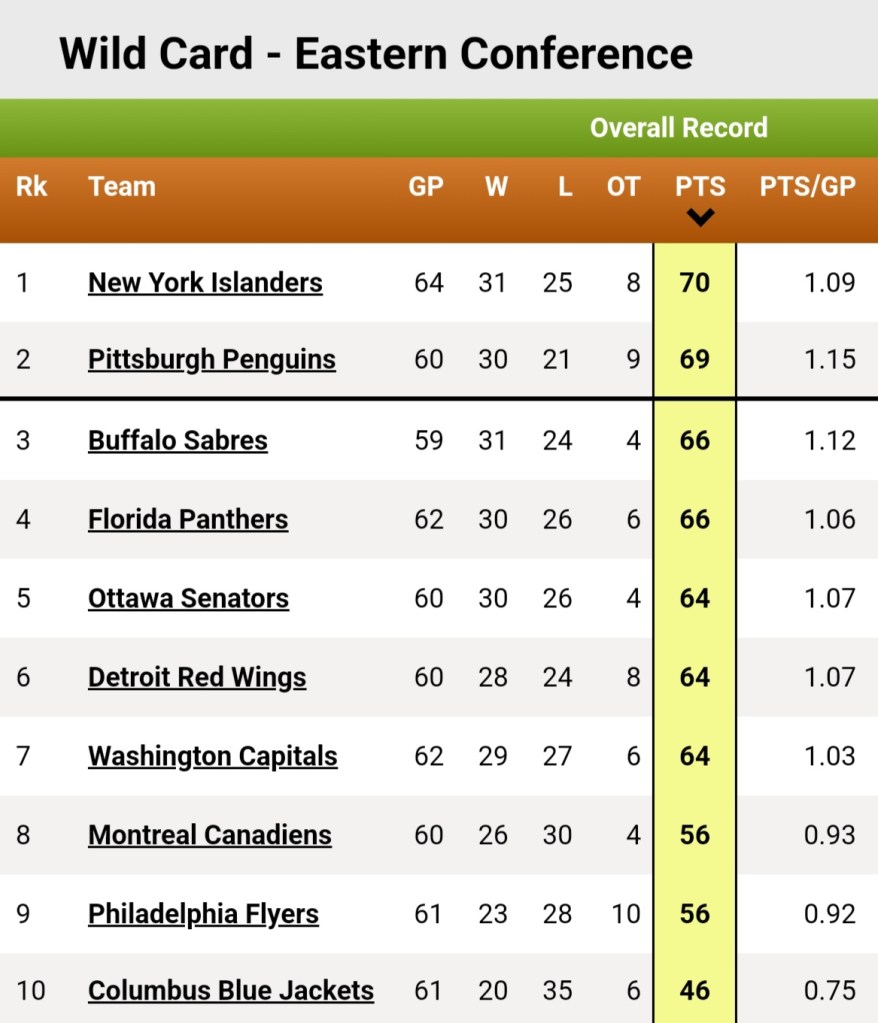Open the New York Islanders team link

click(x=205, y=283)
